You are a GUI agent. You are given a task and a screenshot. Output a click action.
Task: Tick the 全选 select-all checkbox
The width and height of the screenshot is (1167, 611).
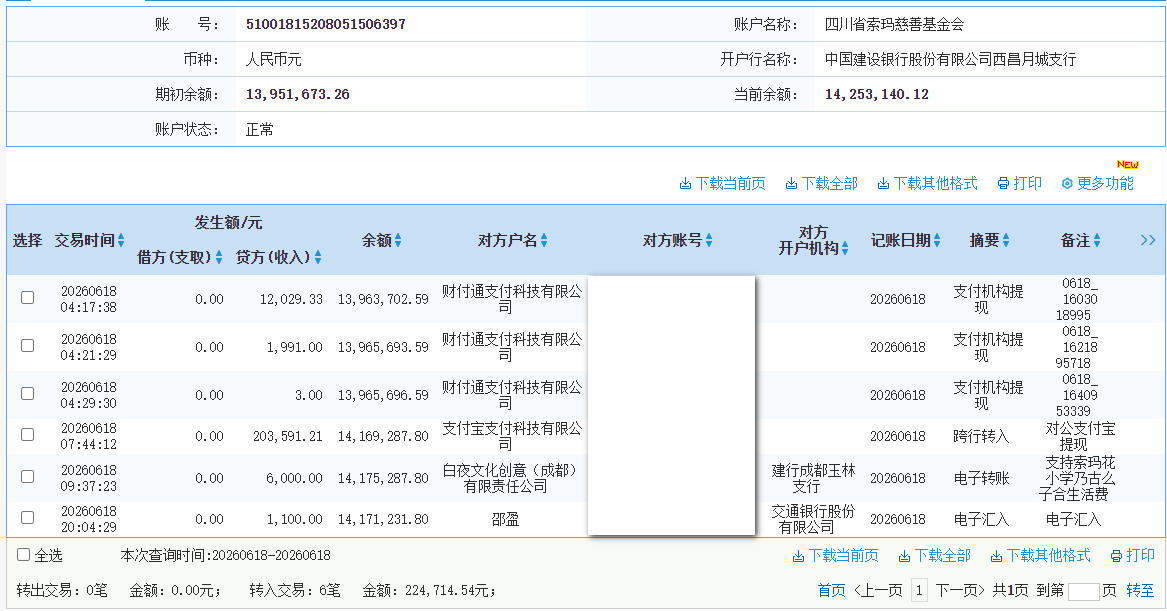tap(23, 554)
